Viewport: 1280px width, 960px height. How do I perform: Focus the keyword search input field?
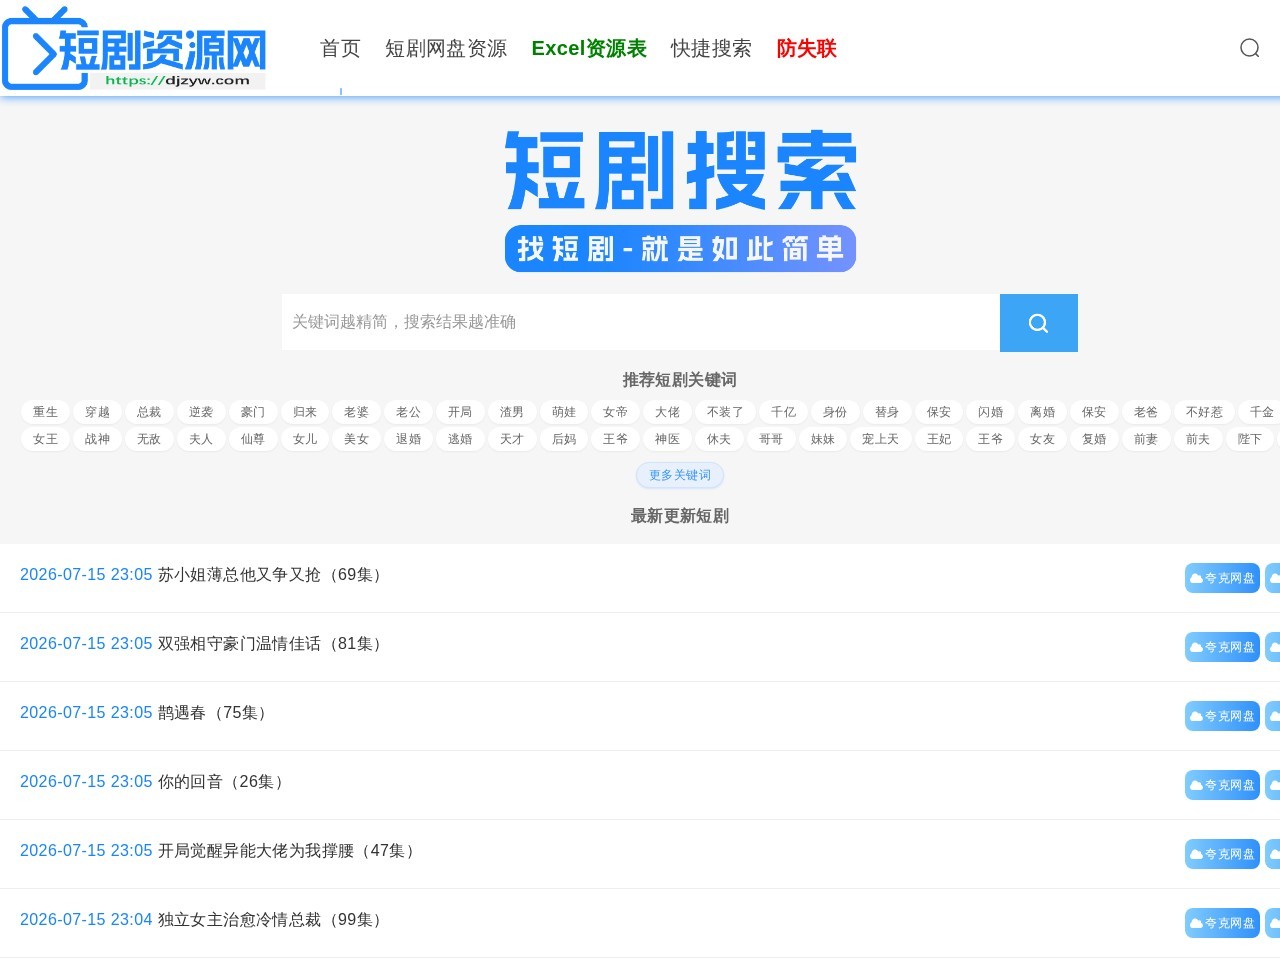(641, 322)
